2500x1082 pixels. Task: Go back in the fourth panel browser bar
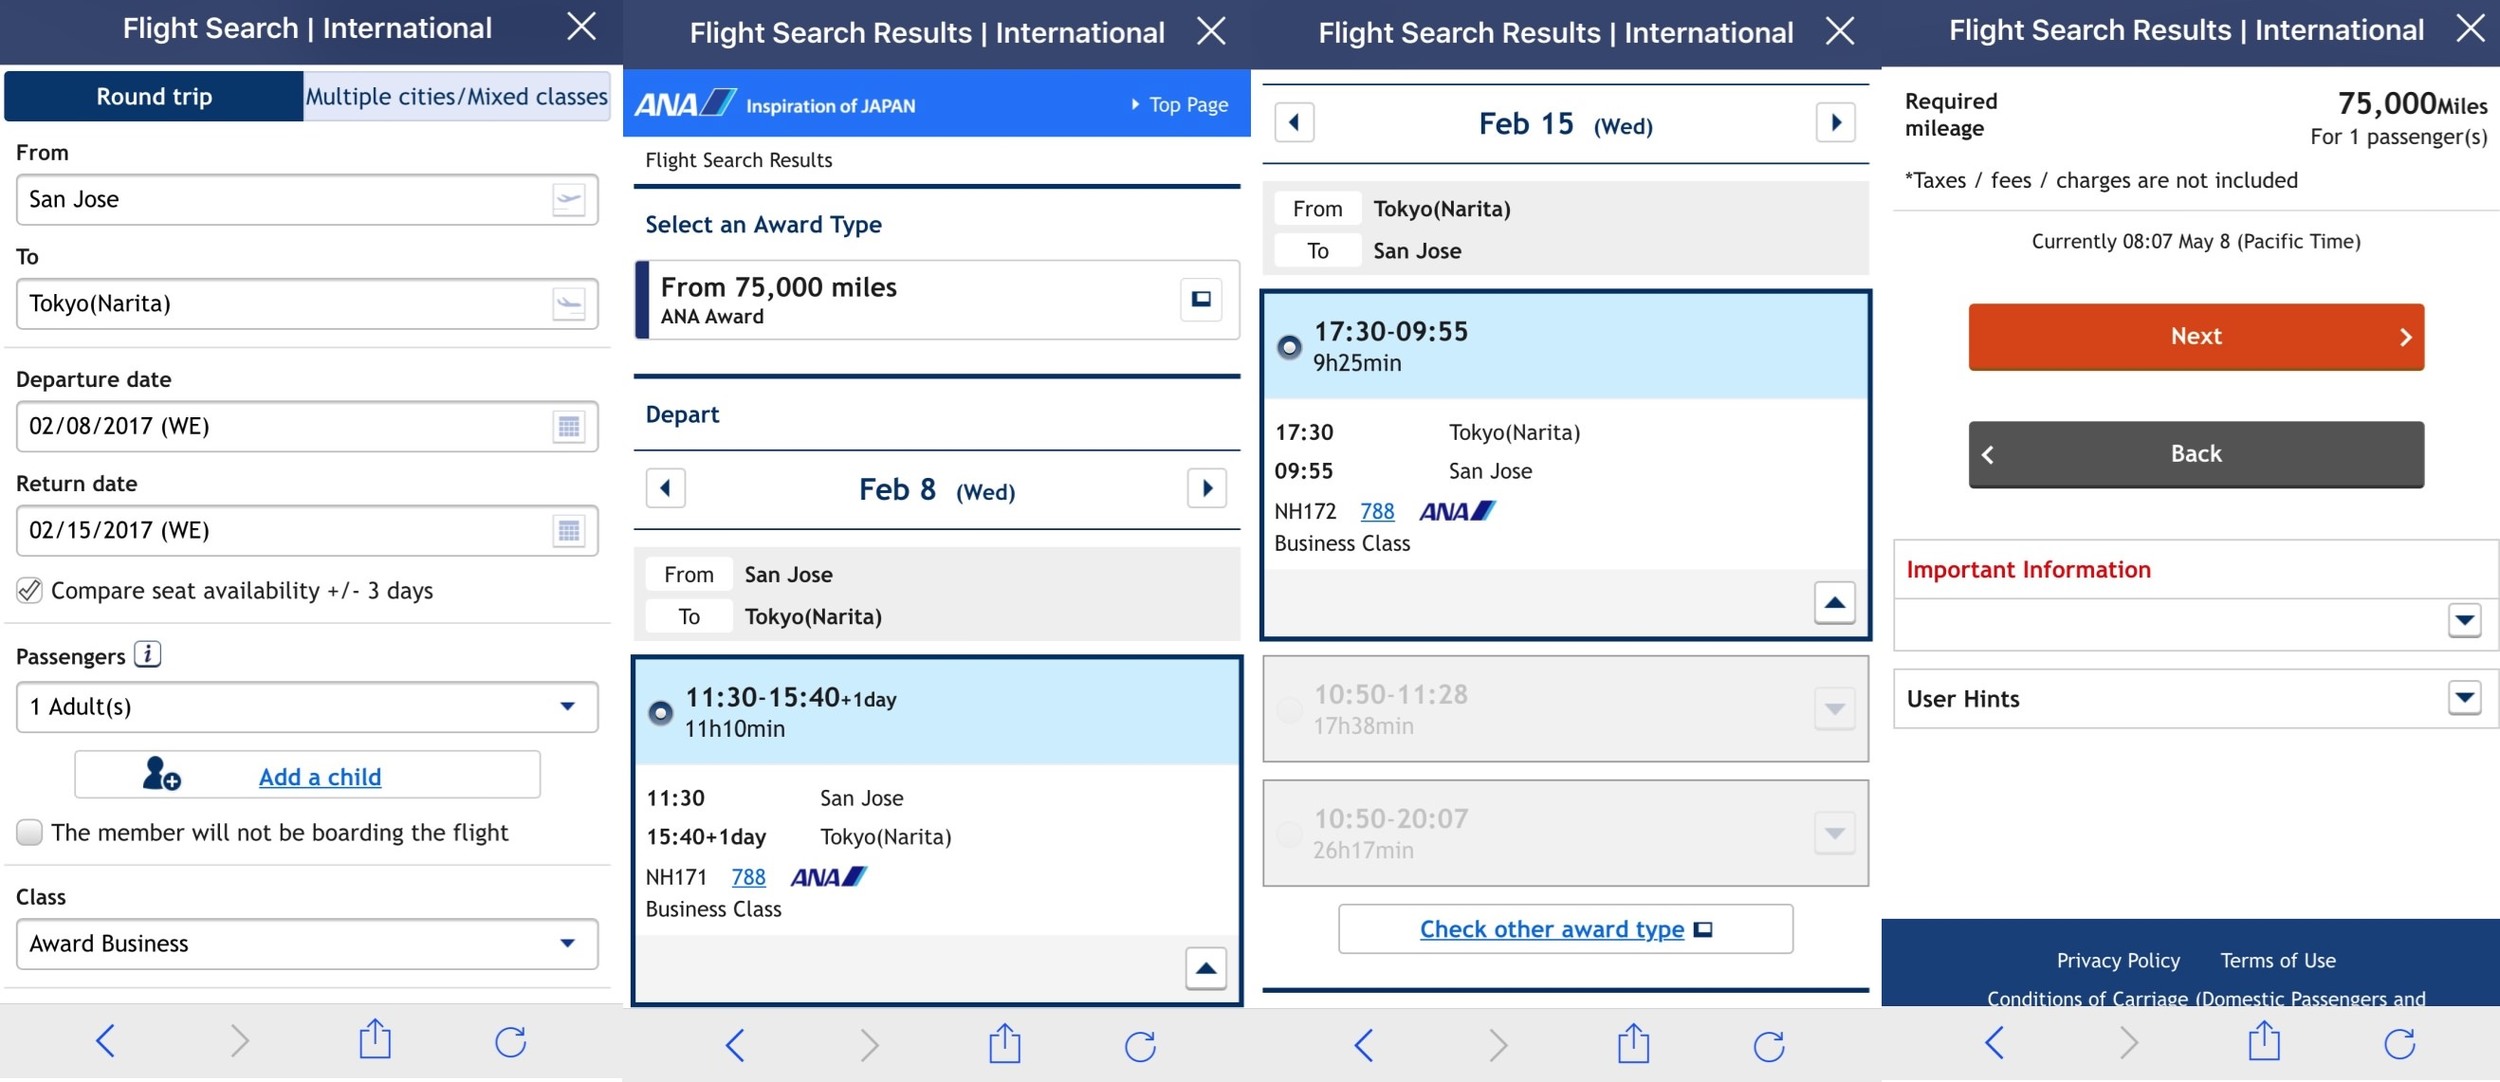click(x=1994, y=1043)
